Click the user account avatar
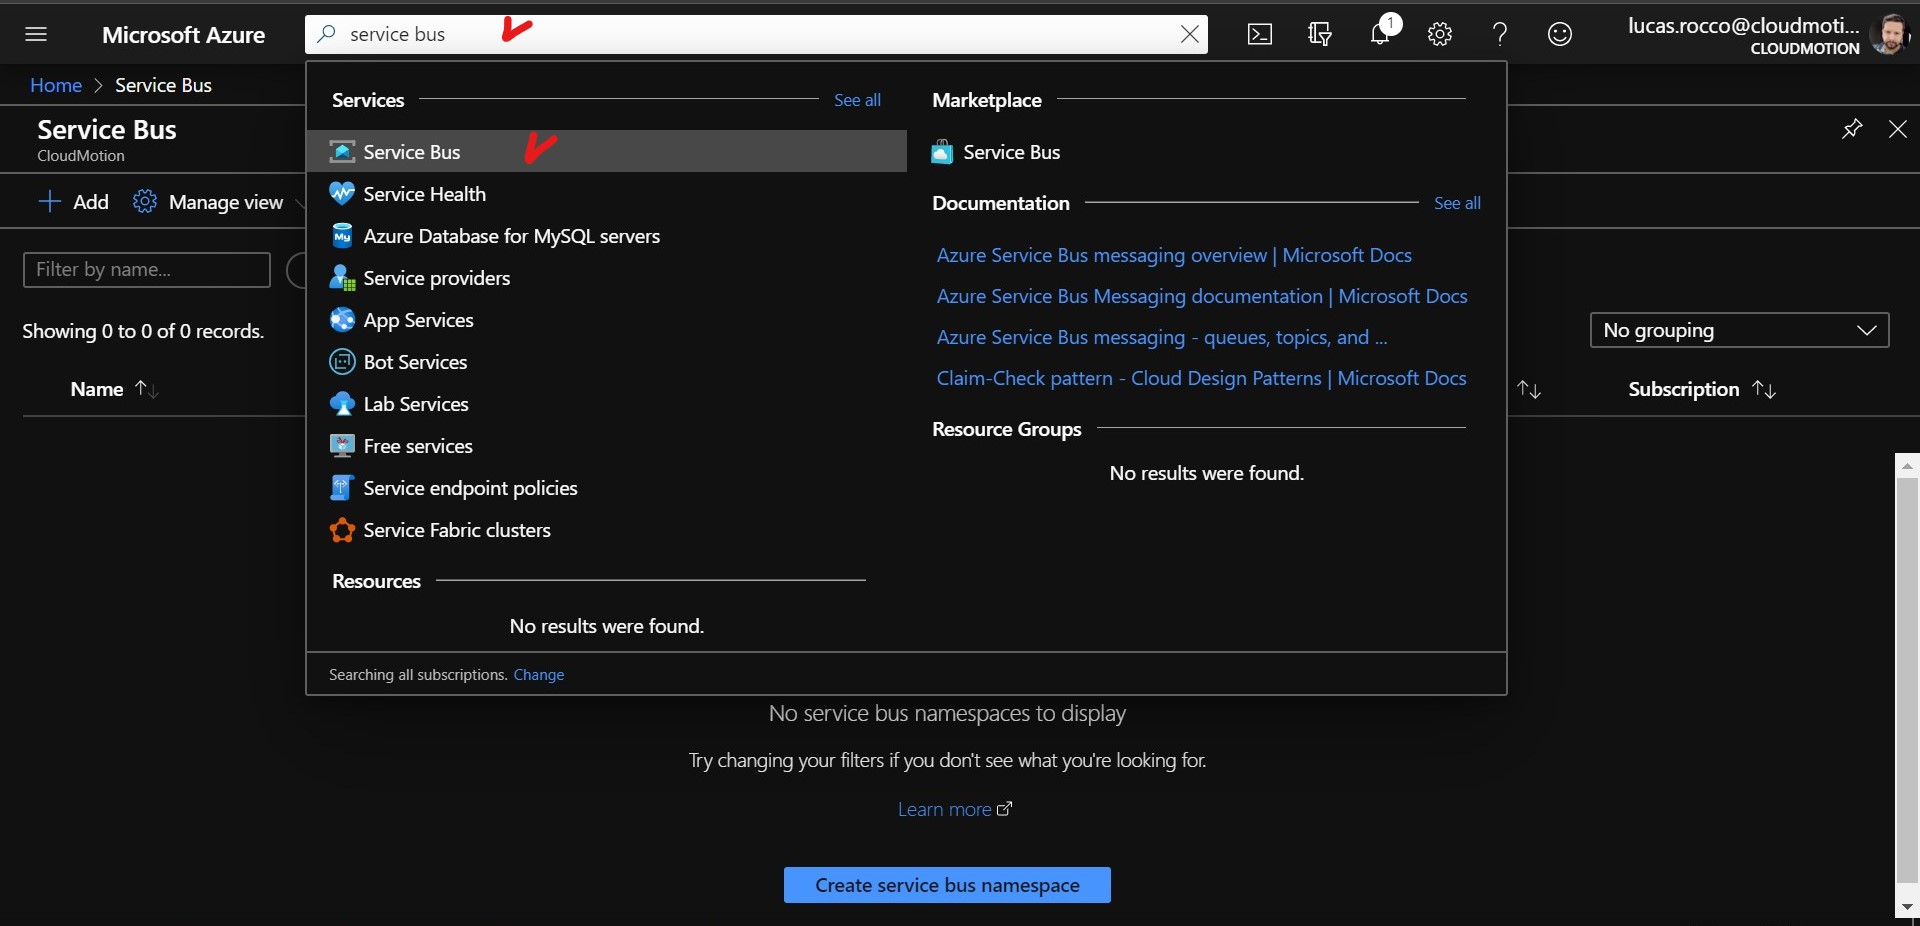The height and width of the screenshot is (926, 1920). [x=1889, y=34]
